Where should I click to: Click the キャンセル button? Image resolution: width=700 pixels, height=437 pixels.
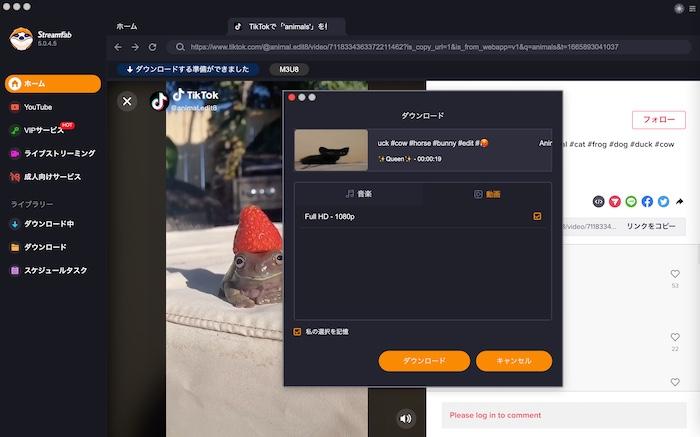[x=514, y=361]
